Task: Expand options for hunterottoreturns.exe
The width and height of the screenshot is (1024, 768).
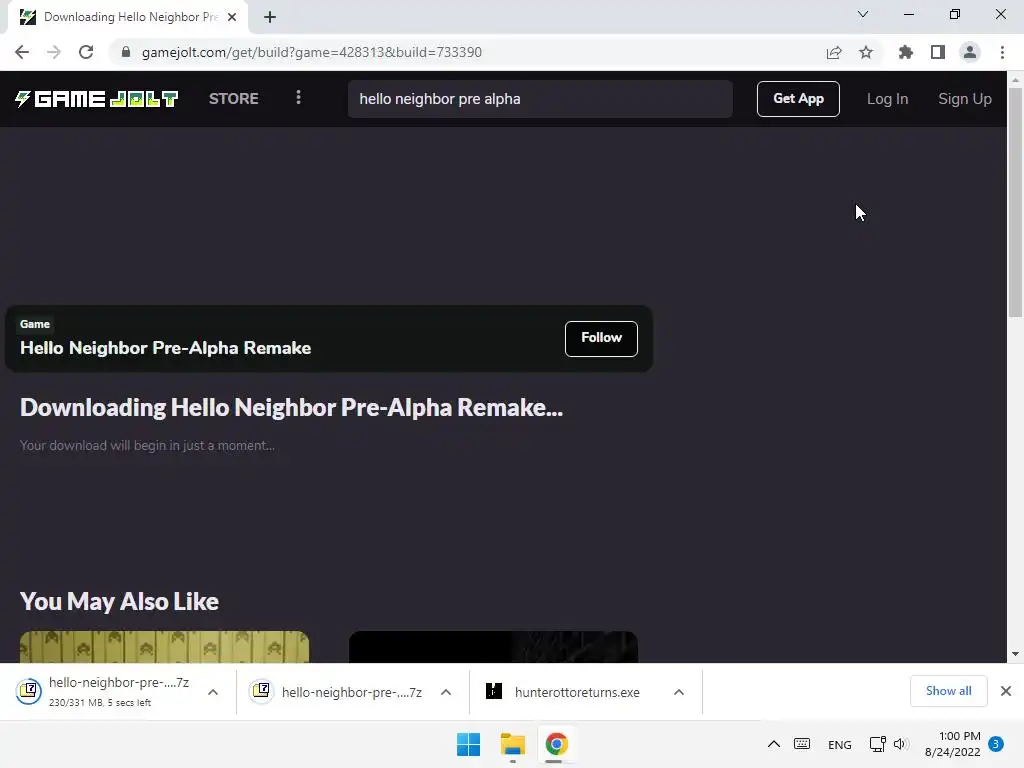Action: (x=679, y=692)
